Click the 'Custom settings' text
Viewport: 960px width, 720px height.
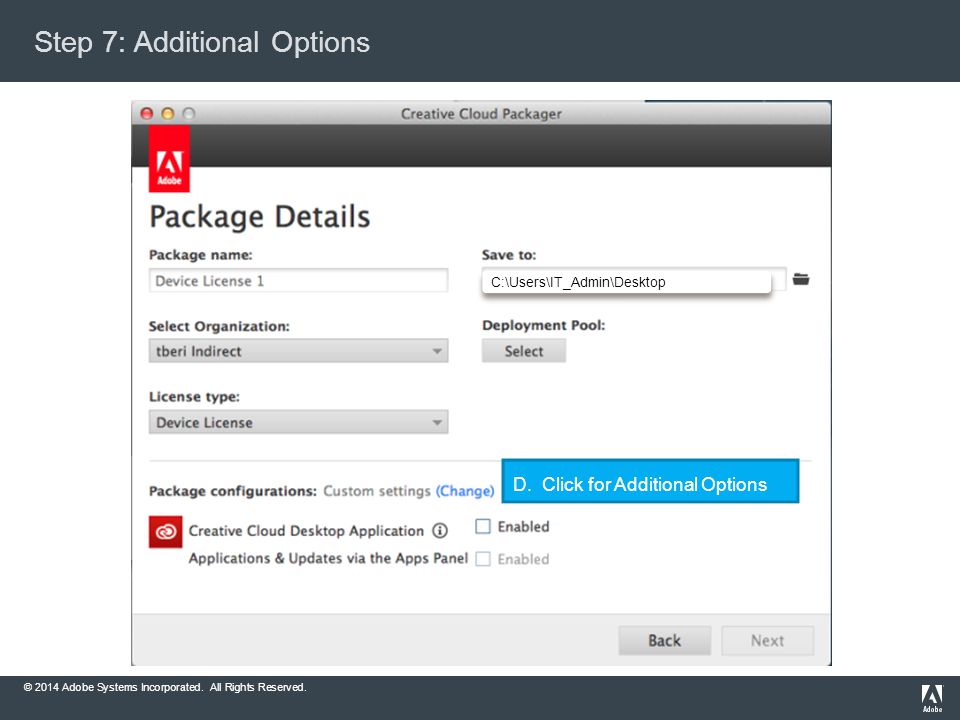[x=377, y=491]
